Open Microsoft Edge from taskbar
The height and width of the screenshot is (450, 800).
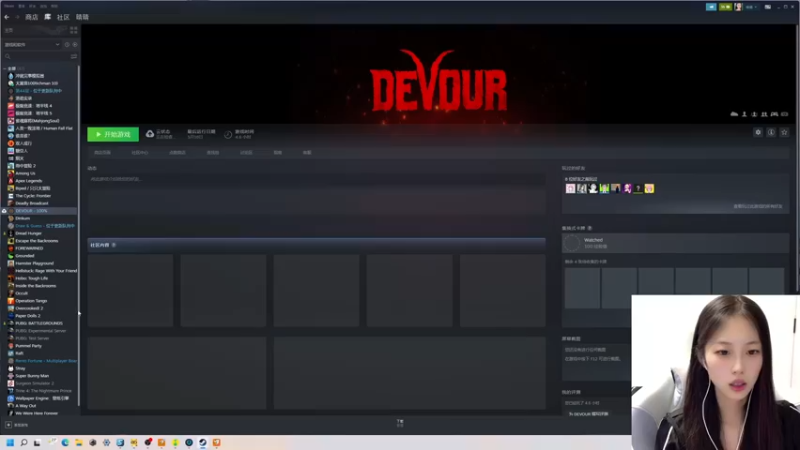pyautogui.click(x=65, y=442)
